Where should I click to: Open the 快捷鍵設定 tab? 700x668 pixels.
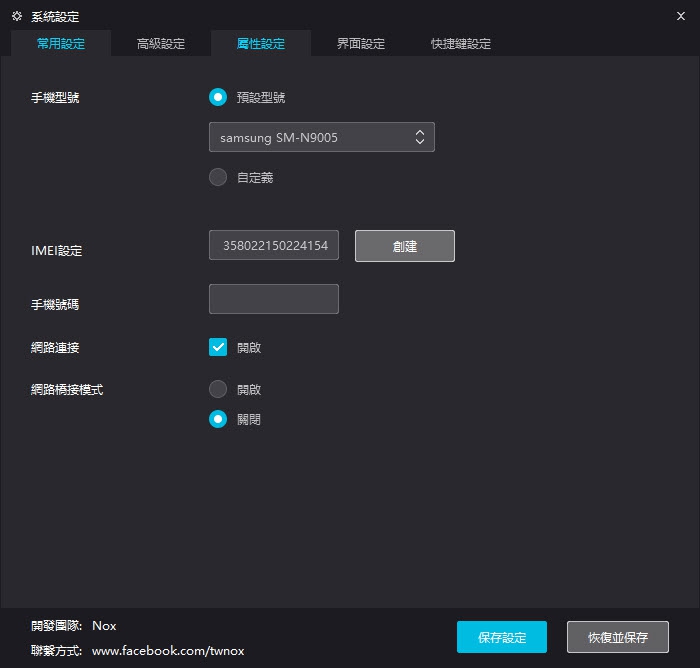click(461, 44)
